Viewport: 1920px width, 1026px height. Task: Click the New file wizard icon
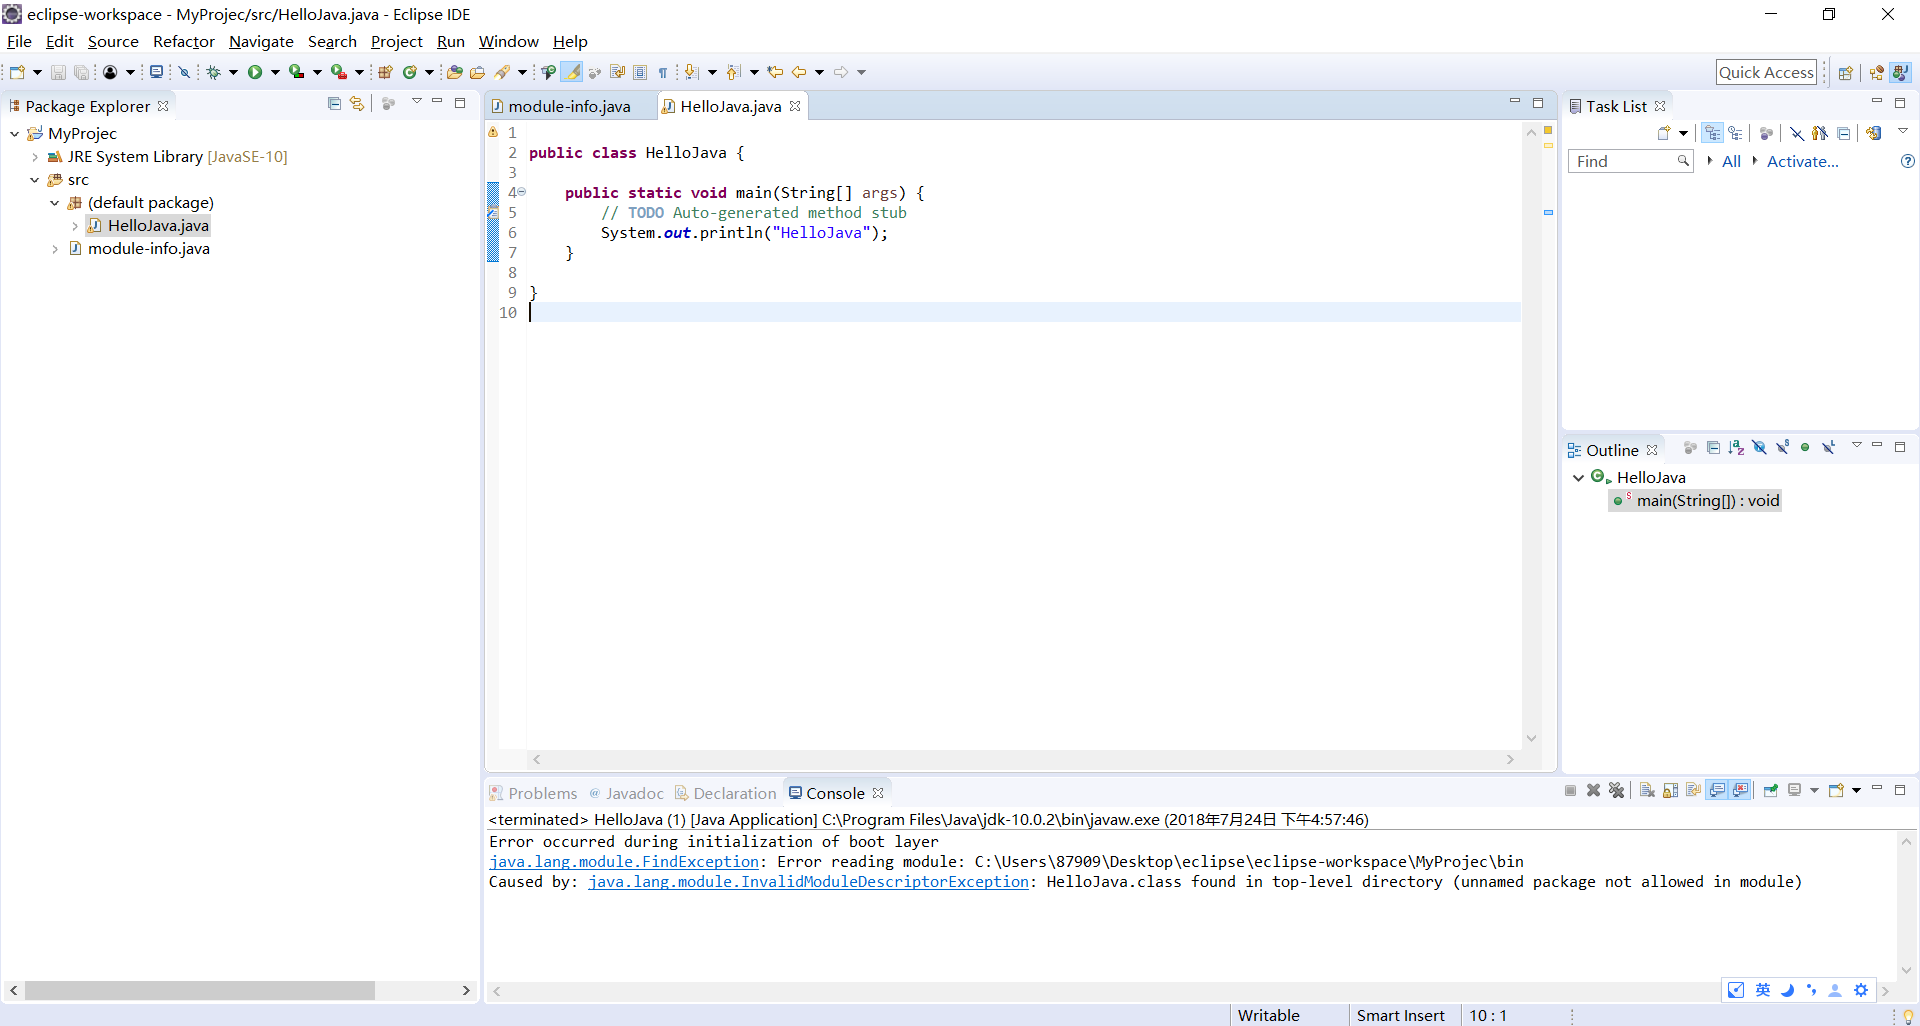pyautogui.click(x=17, y=72)
